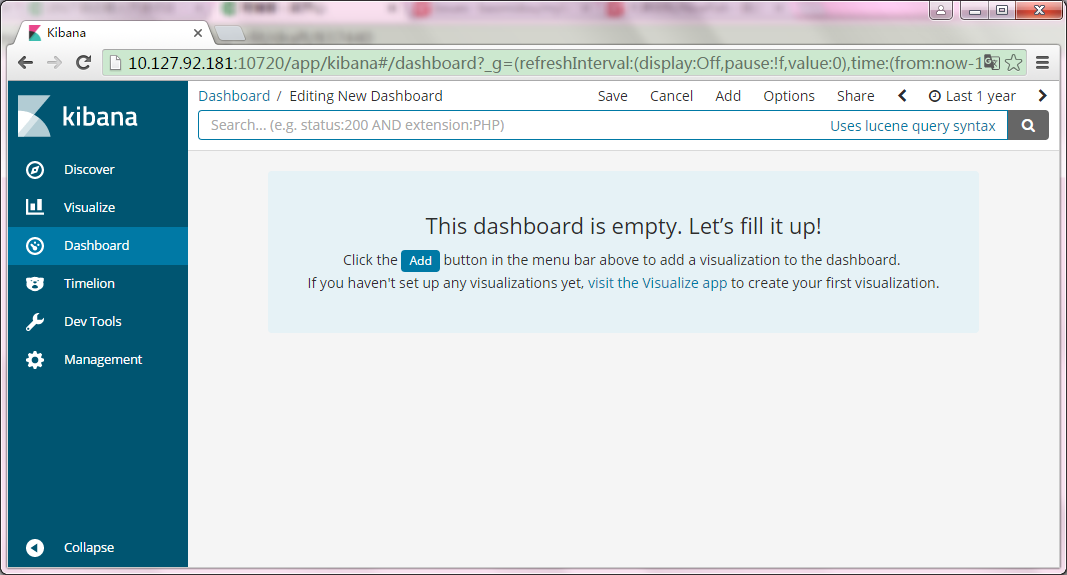
Task: Click the Kibana logo in sidebar
Action: (x=78, y=116)
